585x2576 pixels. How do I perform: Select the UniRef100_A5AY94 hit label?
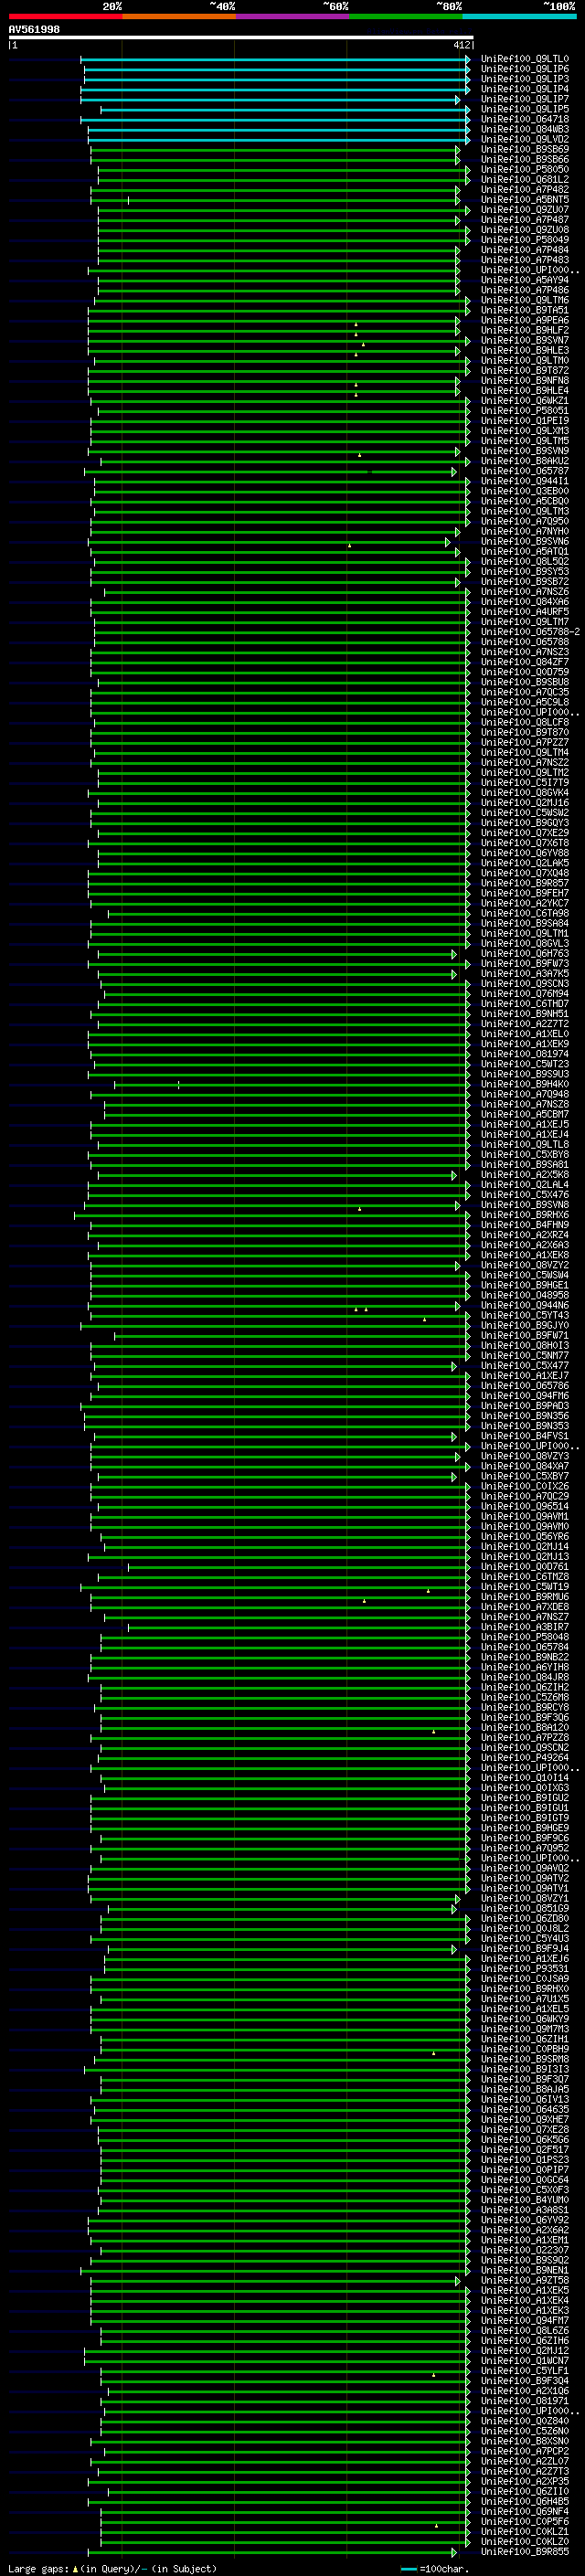524,280
